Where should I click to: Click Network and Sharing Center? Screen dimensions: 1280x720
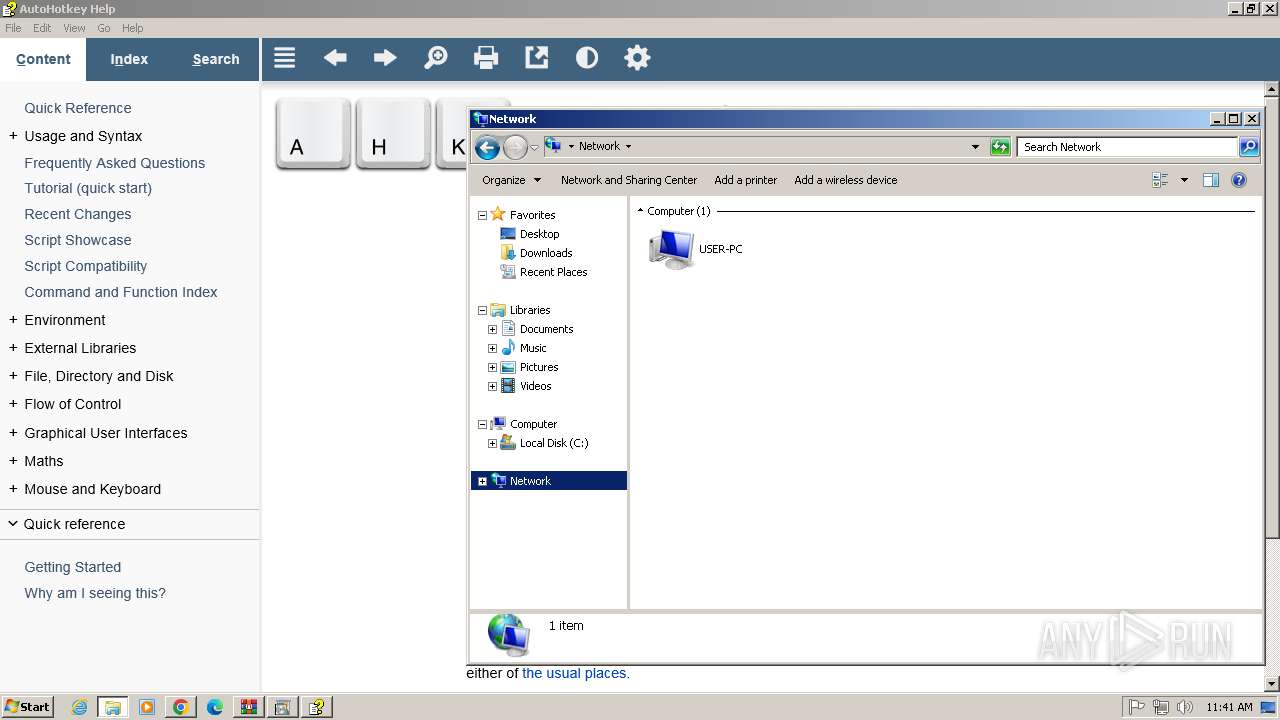[x=629, y=180]
